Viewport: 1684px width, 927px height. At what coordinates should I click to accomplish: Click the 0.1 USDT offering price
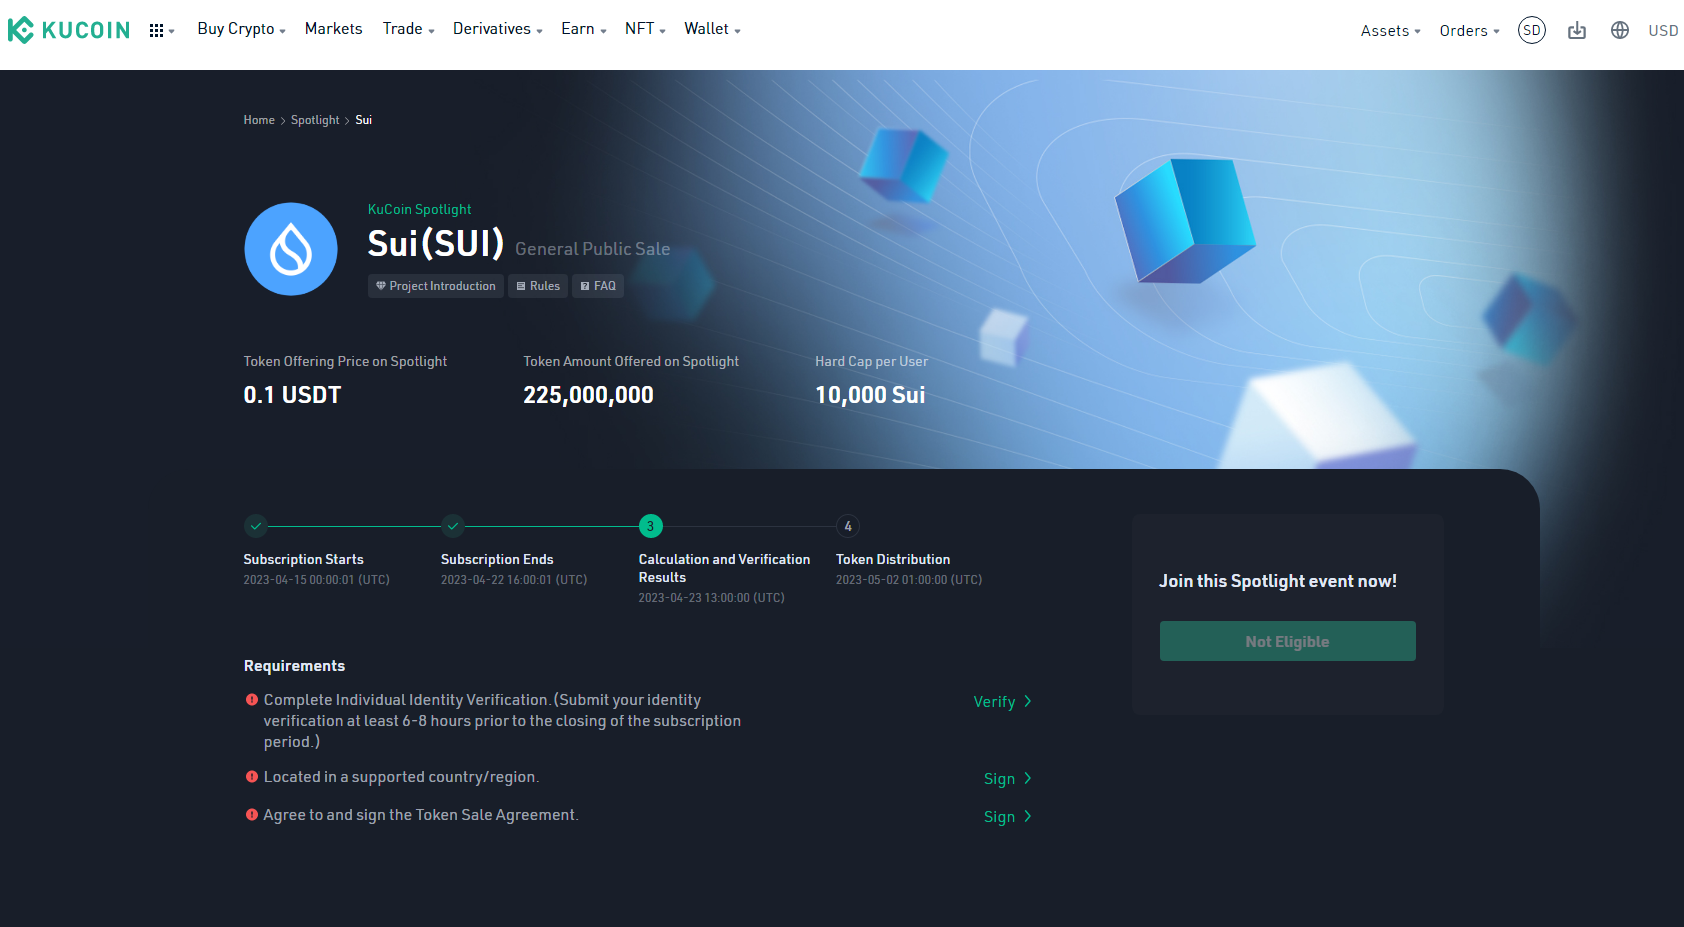tap(292, 395)
